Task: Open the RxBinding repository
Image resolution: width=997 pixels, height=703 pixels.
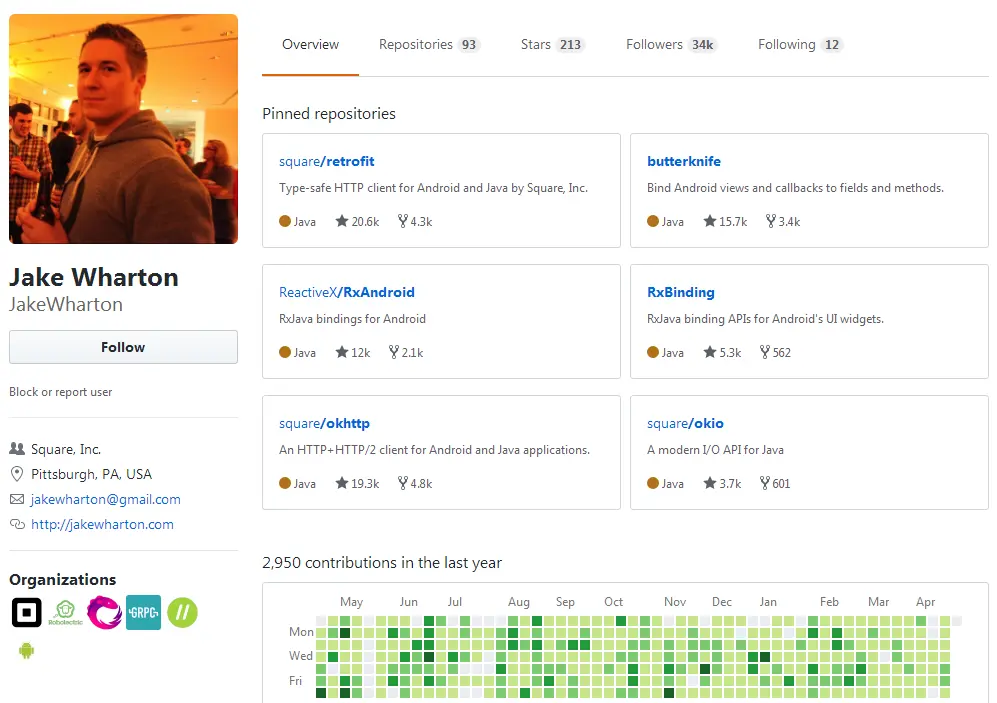Action: (x=681, y=292)
